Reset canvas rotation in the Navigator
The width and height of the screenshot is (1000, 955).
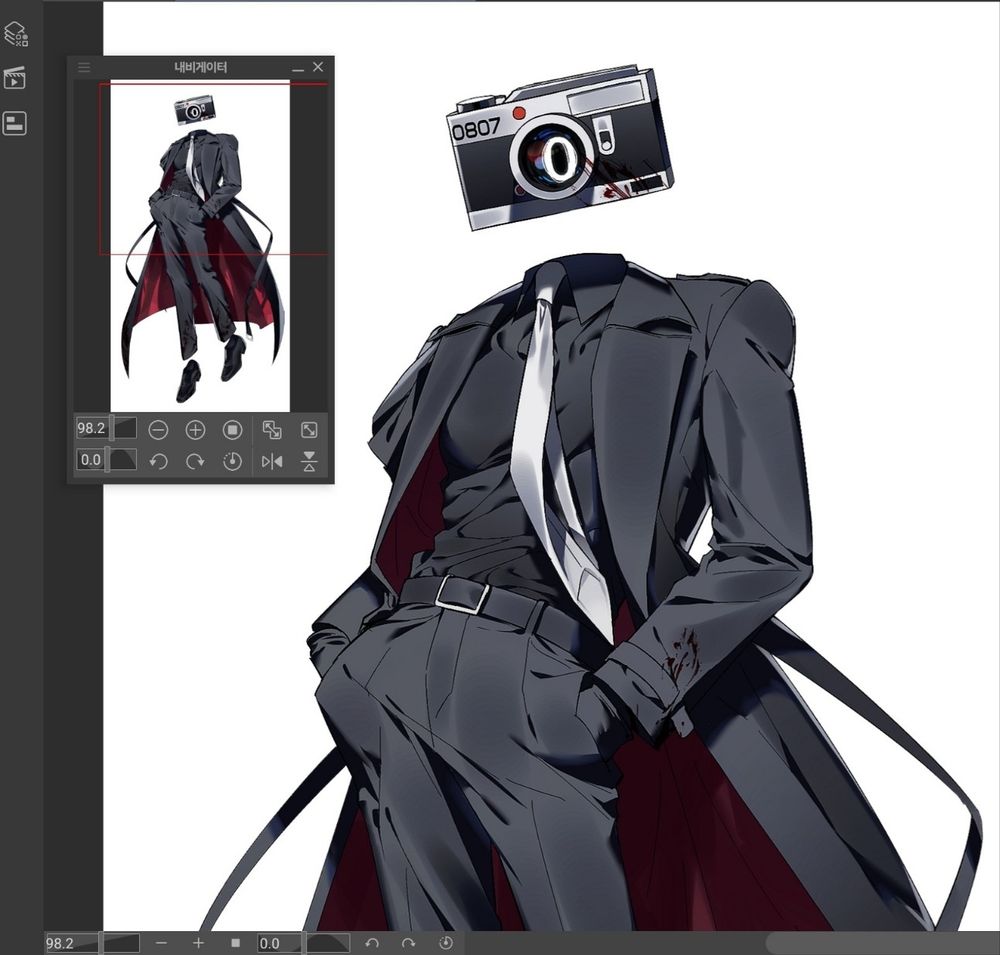pyautogui.click(x=232, y=461)
